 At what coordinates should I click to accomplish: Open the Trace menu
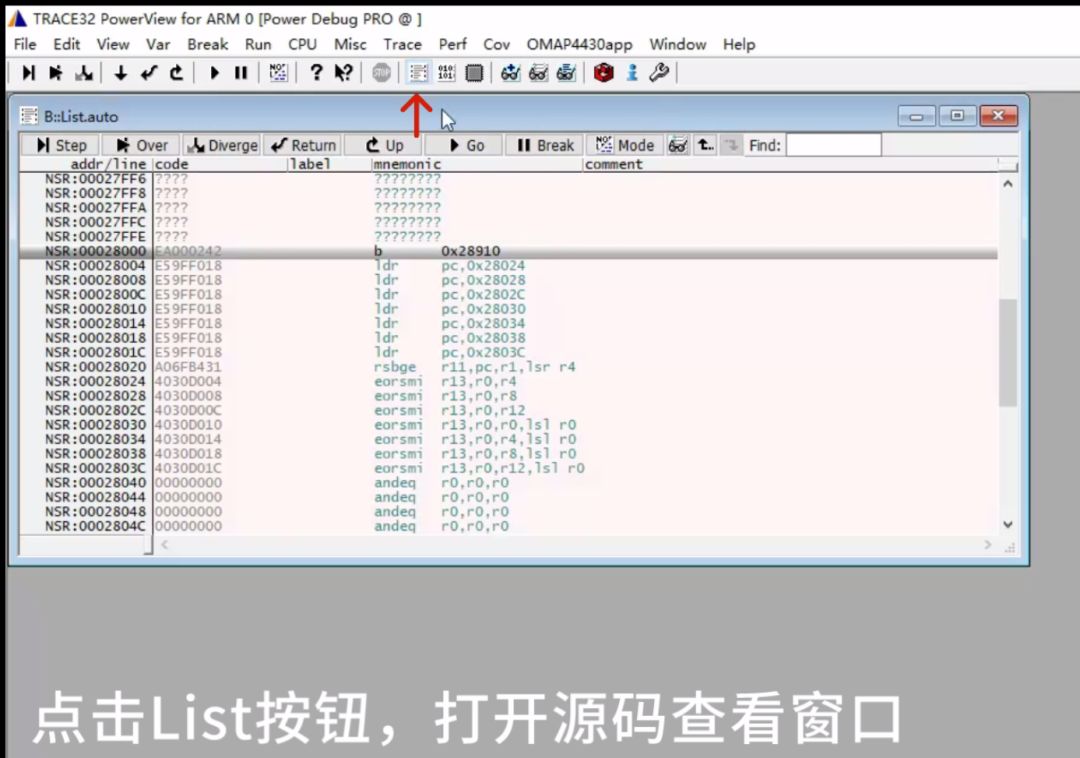[x=402, y=44]
